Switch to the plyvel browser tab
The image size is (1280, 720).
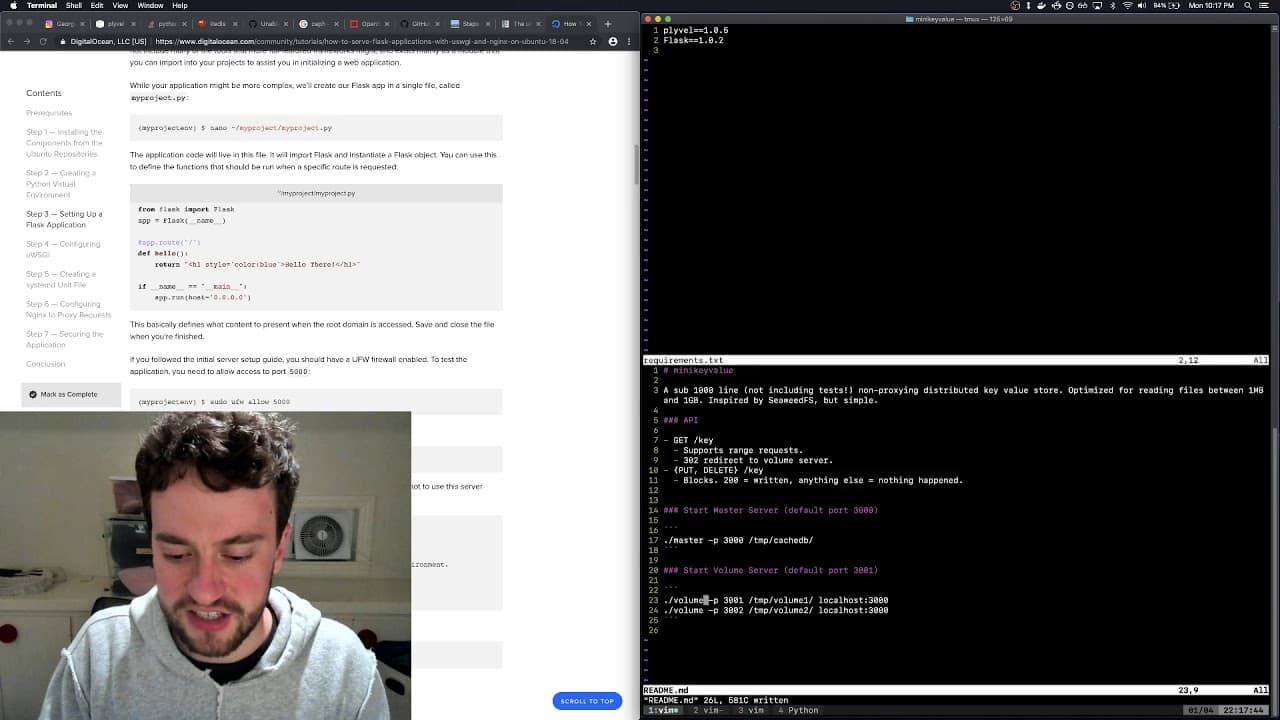point(115,23)
